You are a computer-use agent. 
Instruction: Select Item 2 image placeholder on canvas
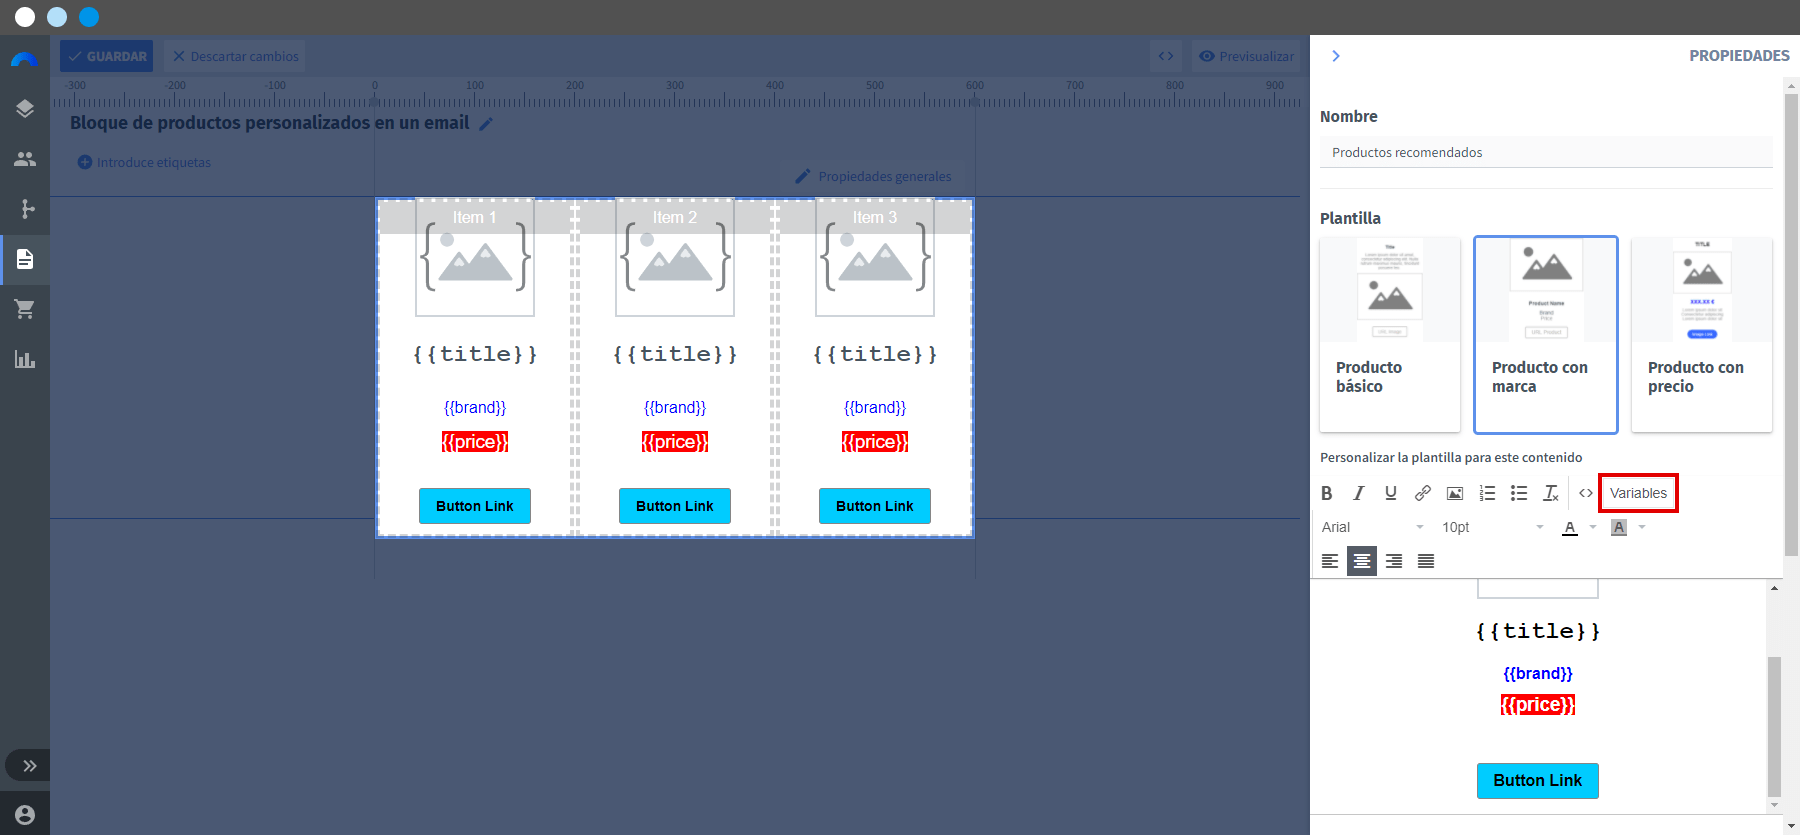pos(675,258)
